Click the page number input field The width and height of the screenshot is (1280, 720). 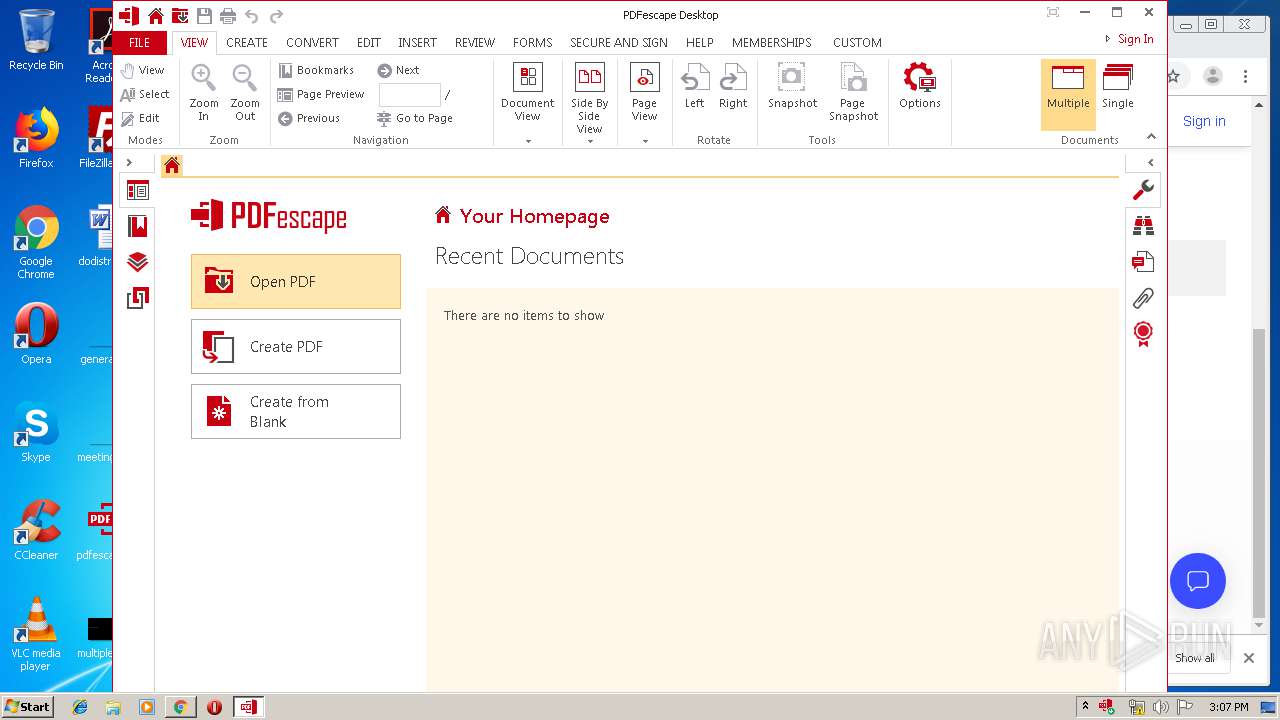click(x=409, y=95)
